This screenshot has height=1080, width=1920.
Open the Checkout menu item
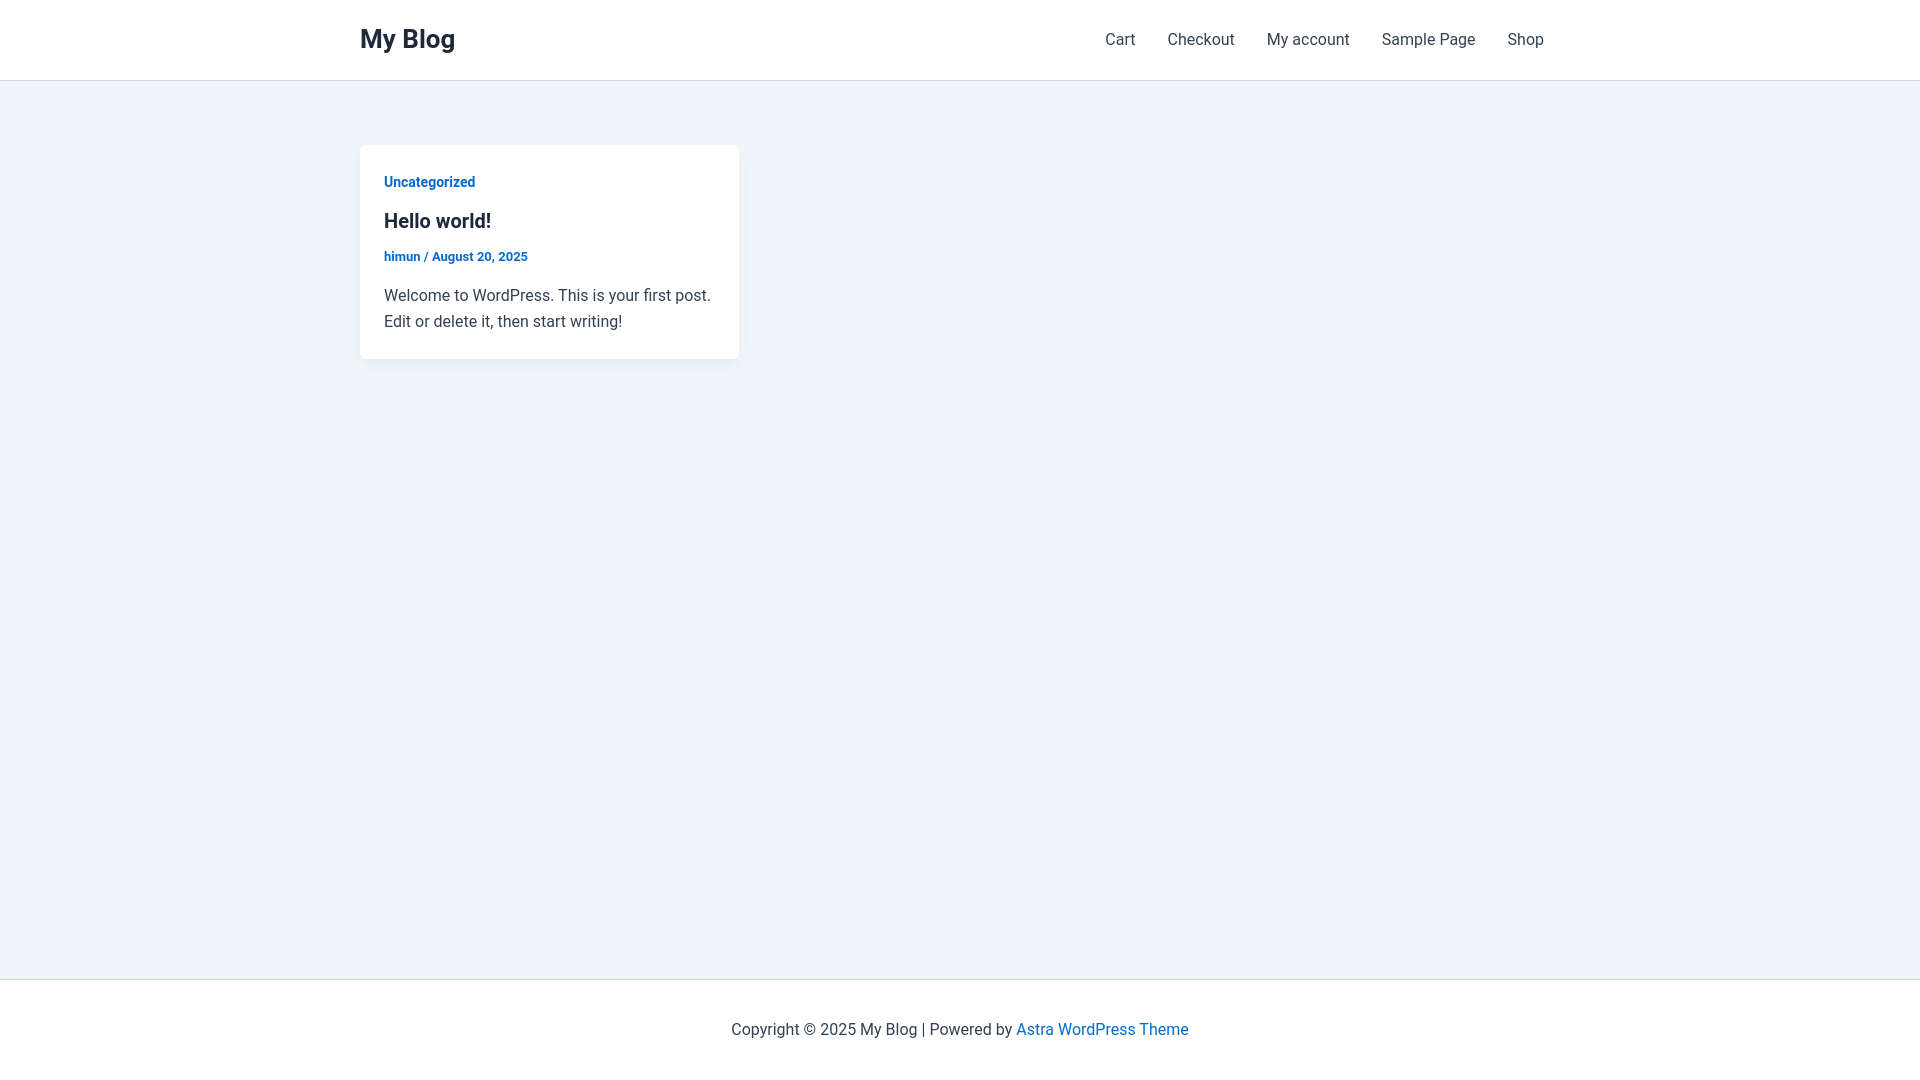pyautogui.click(x=1200, y=40)
